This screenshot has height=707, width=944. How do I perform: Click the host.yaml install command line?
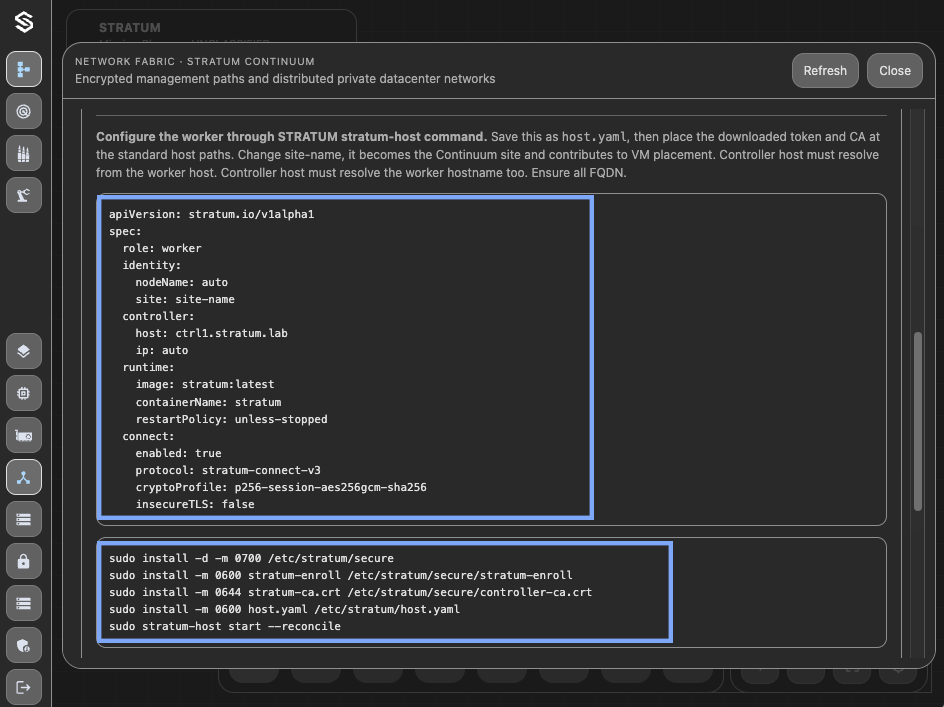pos(284,609)
